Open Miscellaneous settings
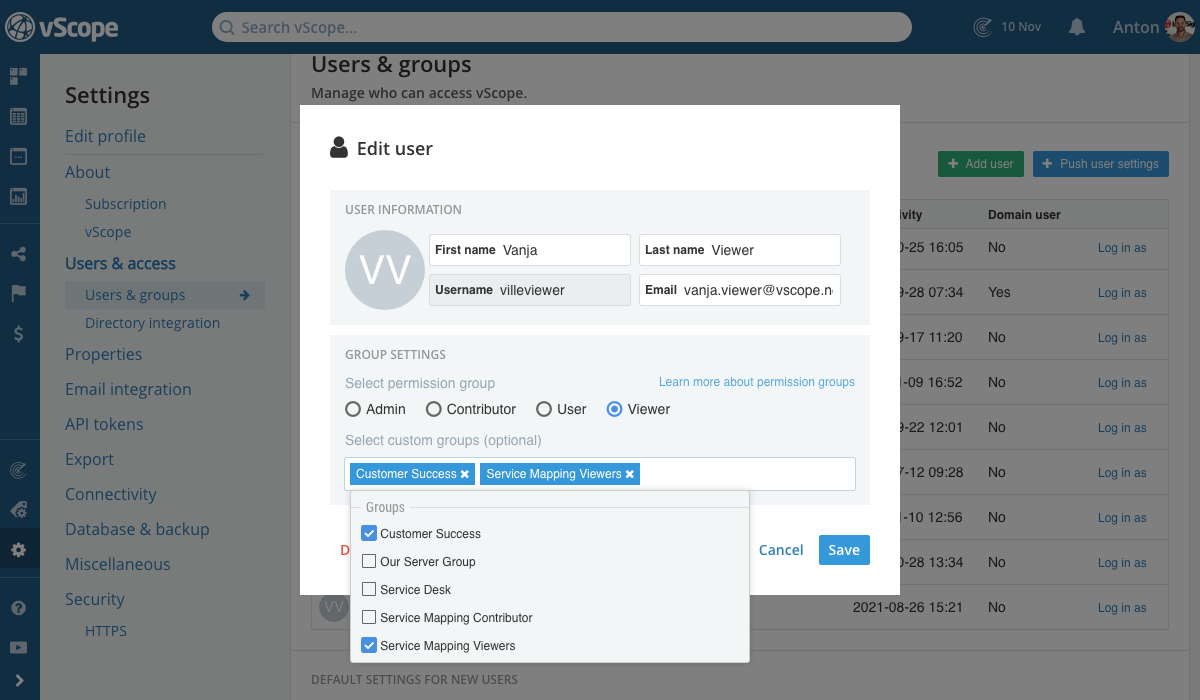 point(118,564)
